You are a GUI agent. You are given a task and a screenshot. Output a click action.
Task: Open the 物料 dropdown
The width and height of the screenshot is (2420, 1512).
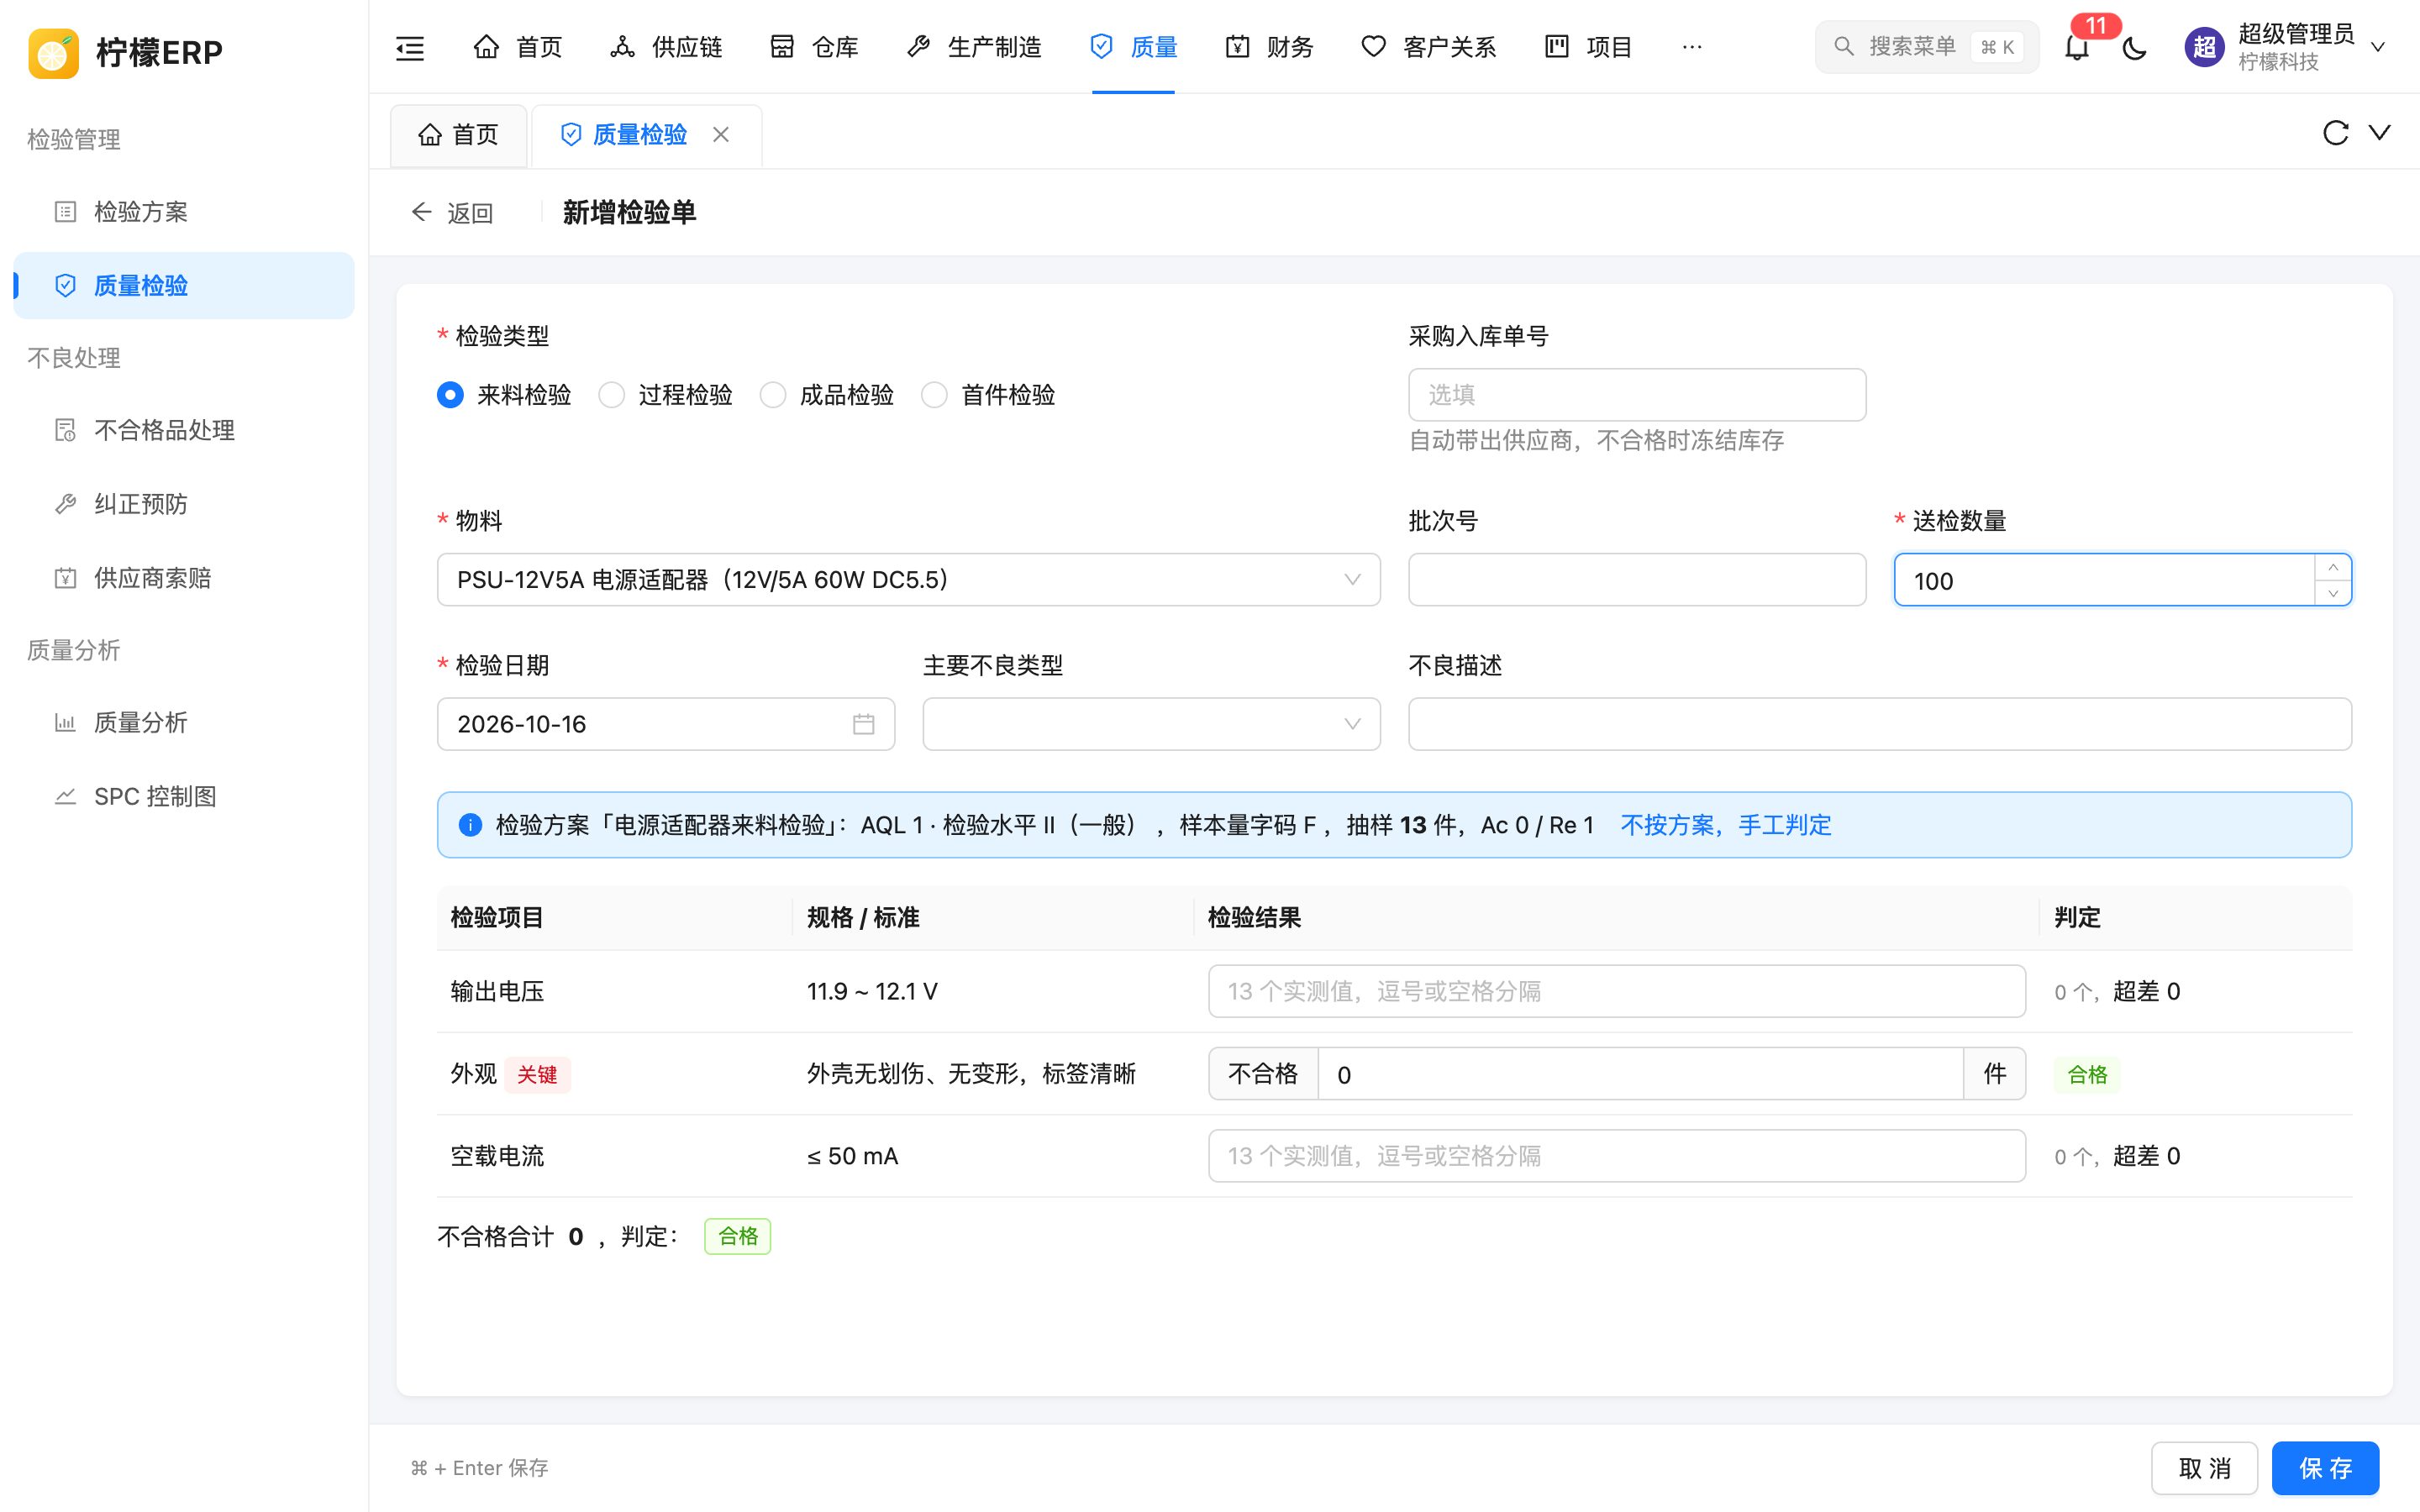tap(908, 580)
